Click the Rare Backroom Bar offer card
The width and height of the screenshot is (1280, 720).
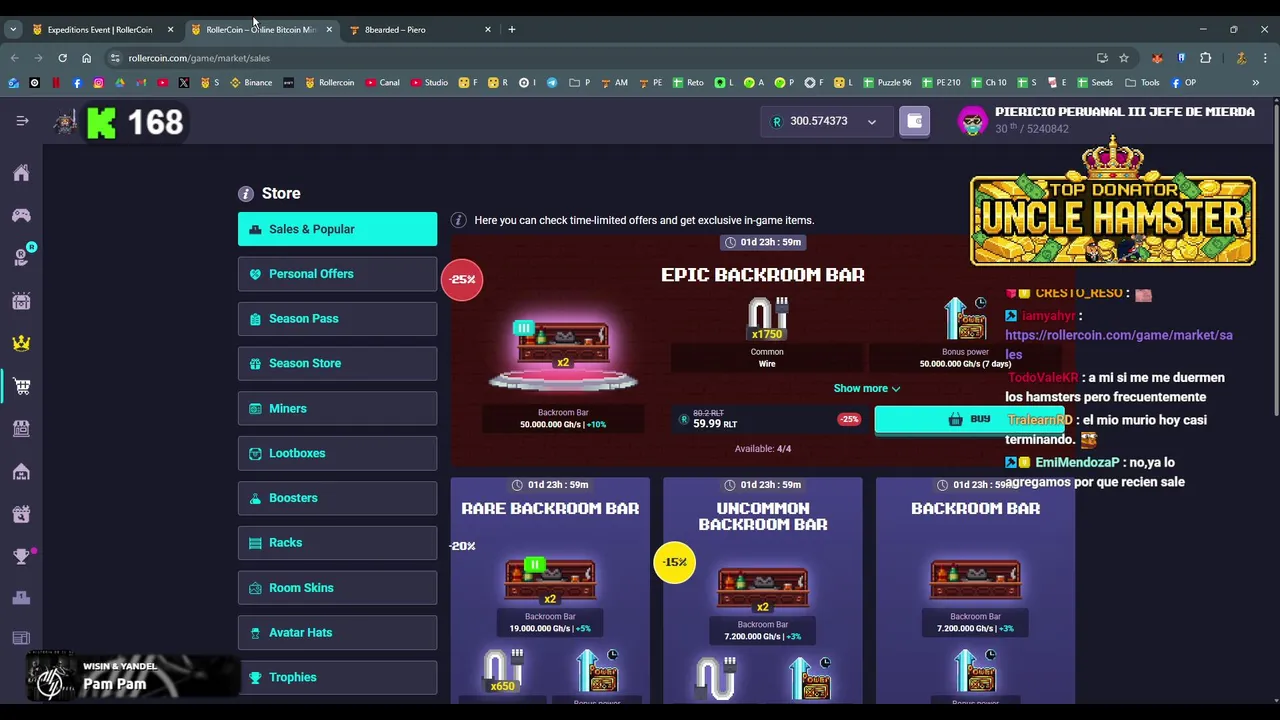click(x=550, y=590)
